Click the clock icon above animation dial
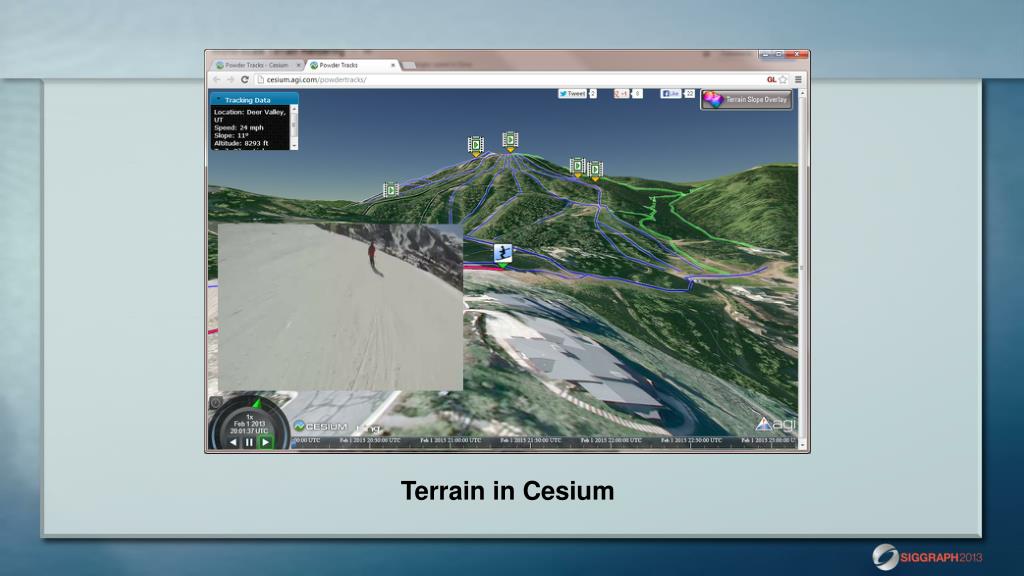This screenshot has width=1024, height=576. coord(216,403)
